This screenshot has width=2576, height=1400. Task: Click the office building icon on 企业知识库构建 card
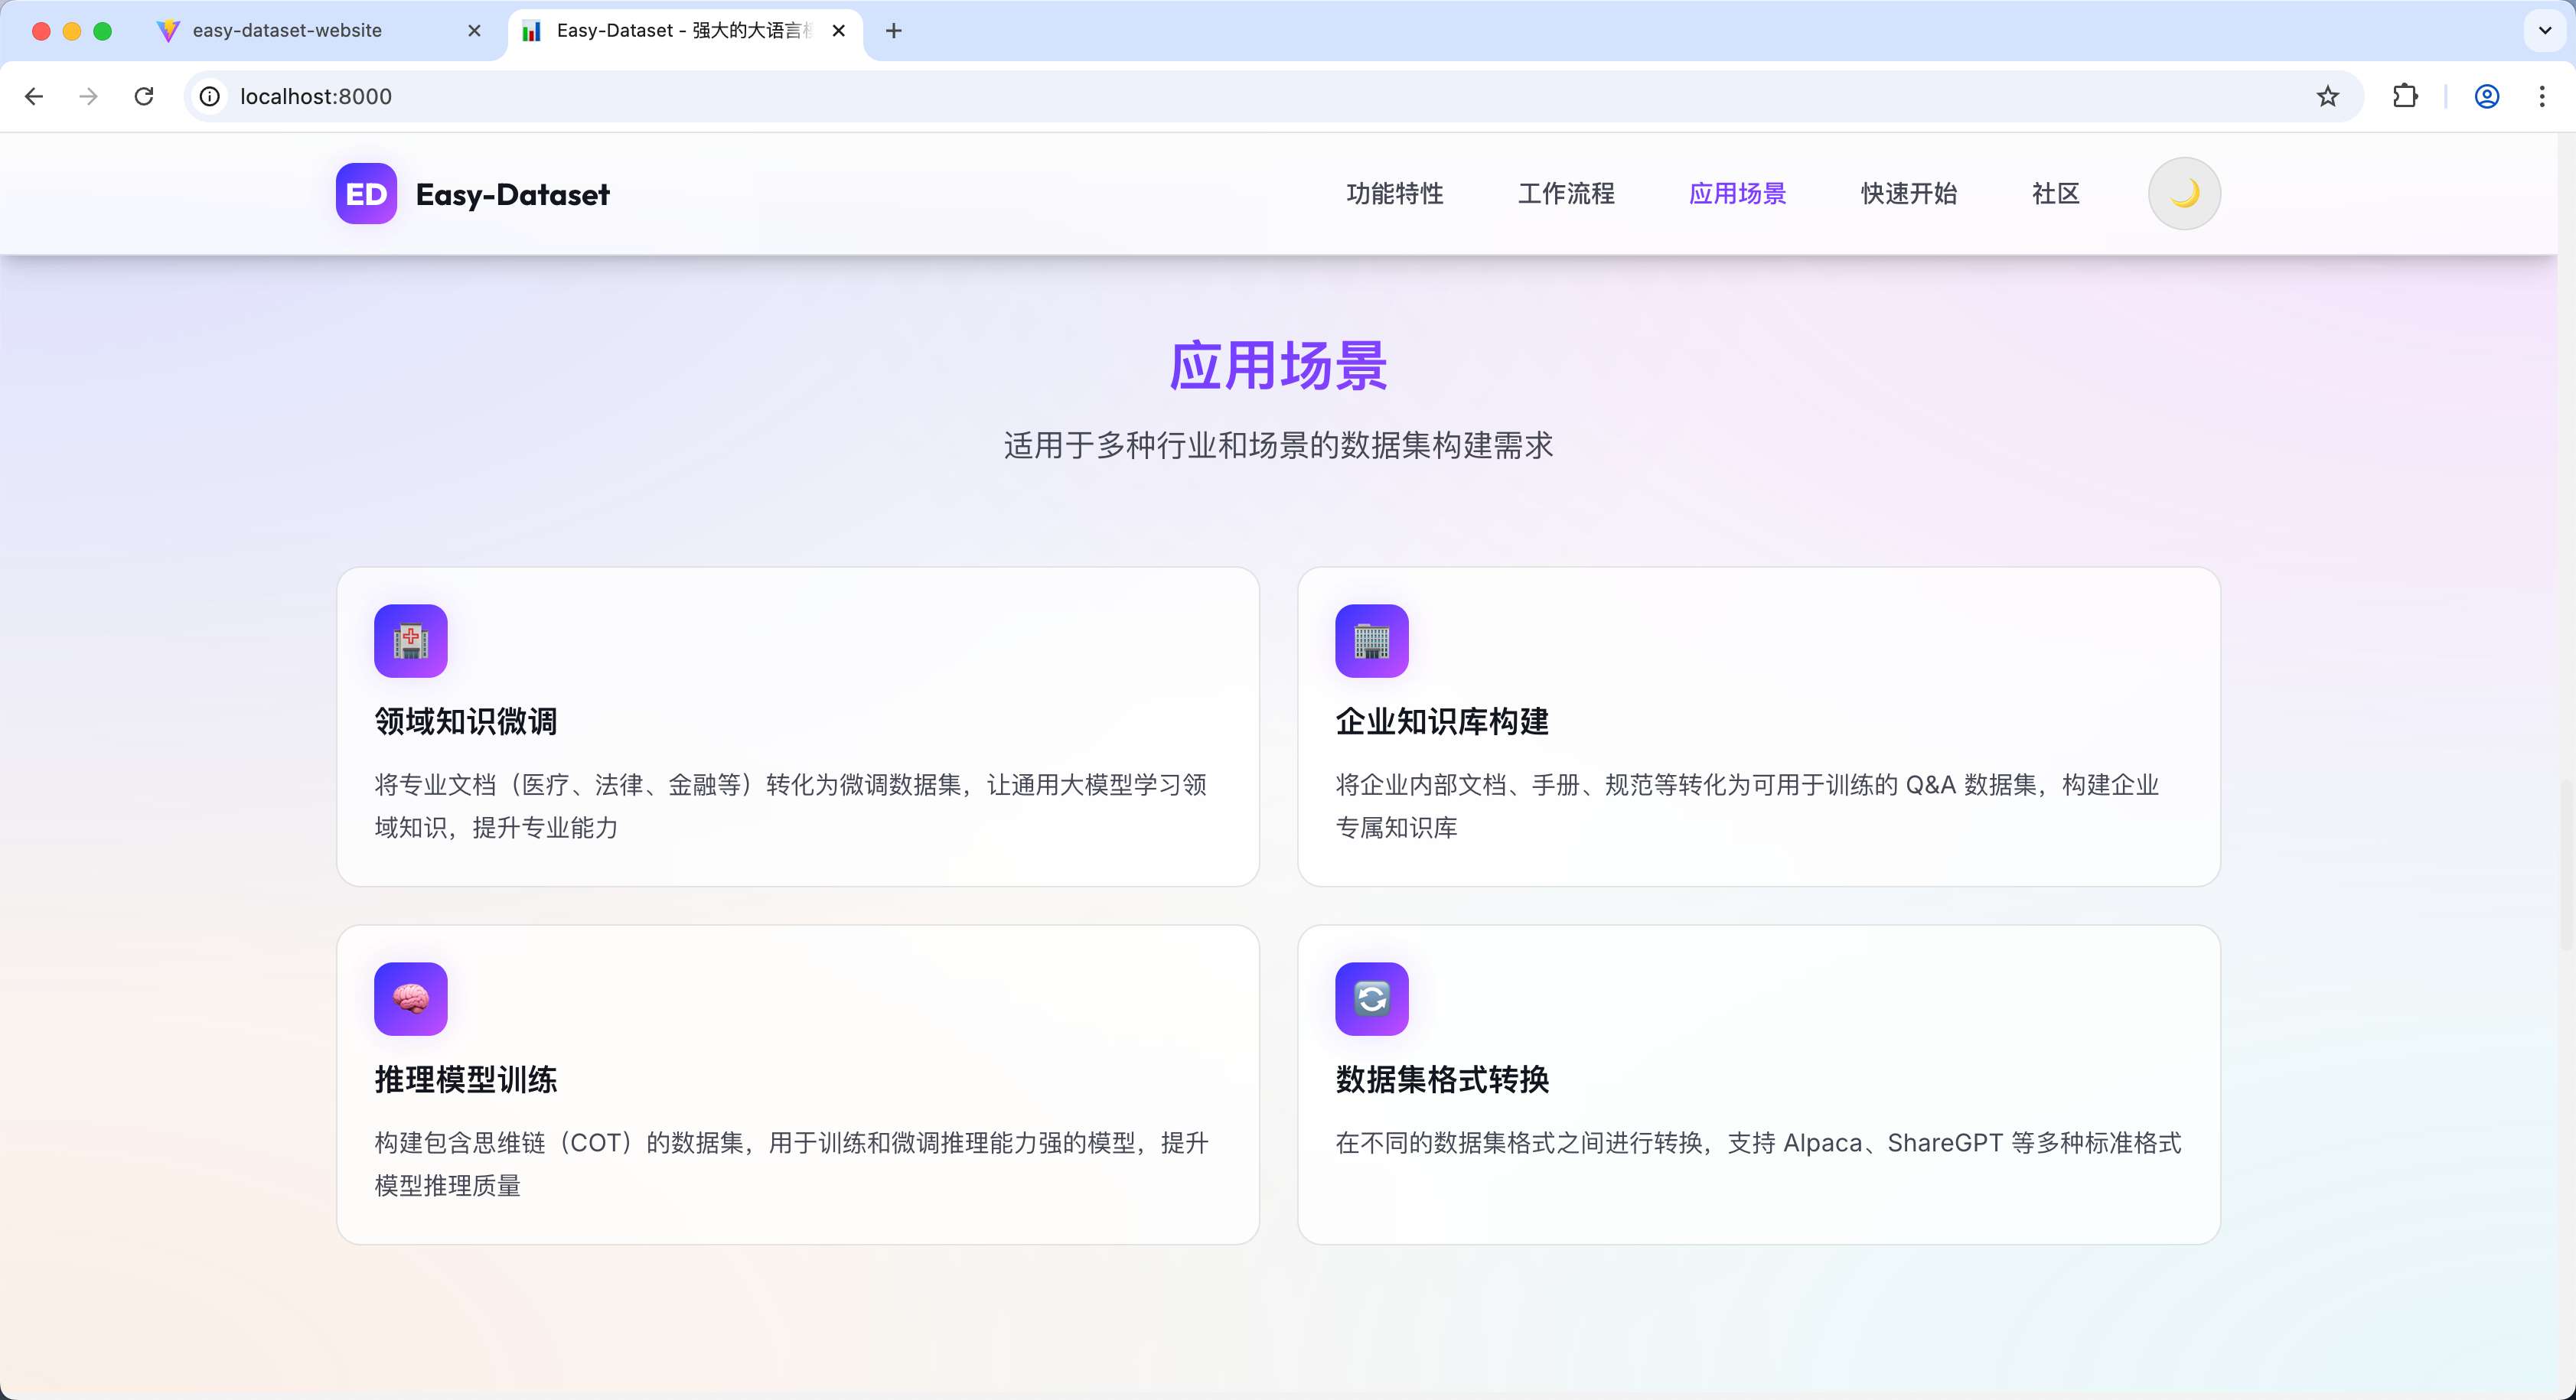pyautogui.click(x=1371, y=641)
